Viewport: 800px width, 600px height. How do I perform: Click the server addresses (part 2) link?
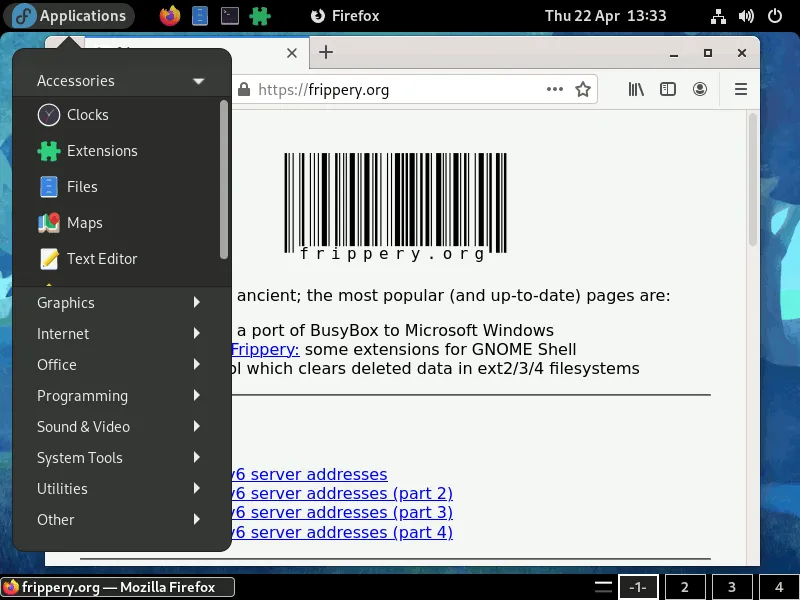click(340, 493)
